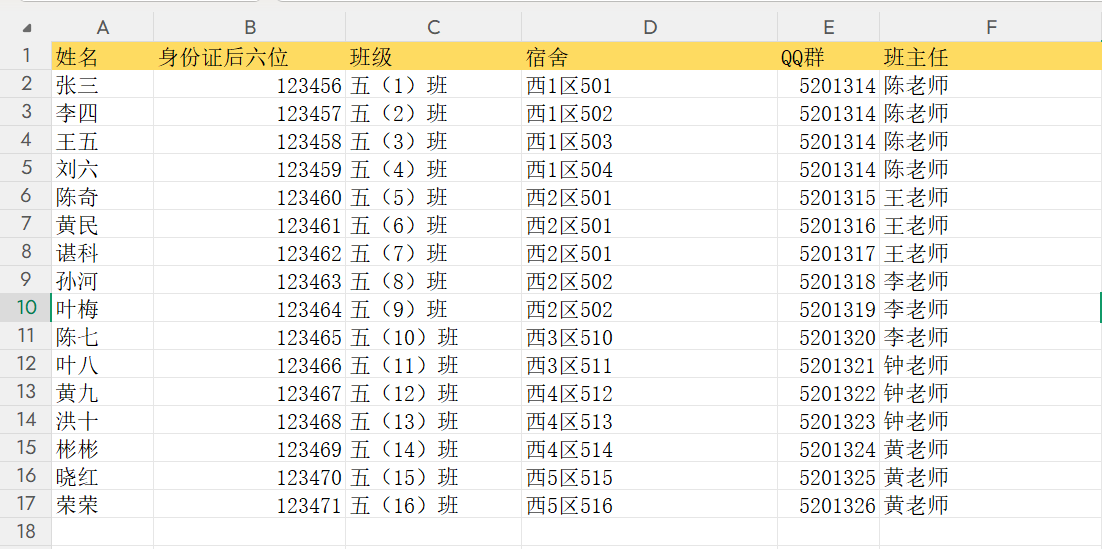Click the header cell 姓名

tap(103, 56)
